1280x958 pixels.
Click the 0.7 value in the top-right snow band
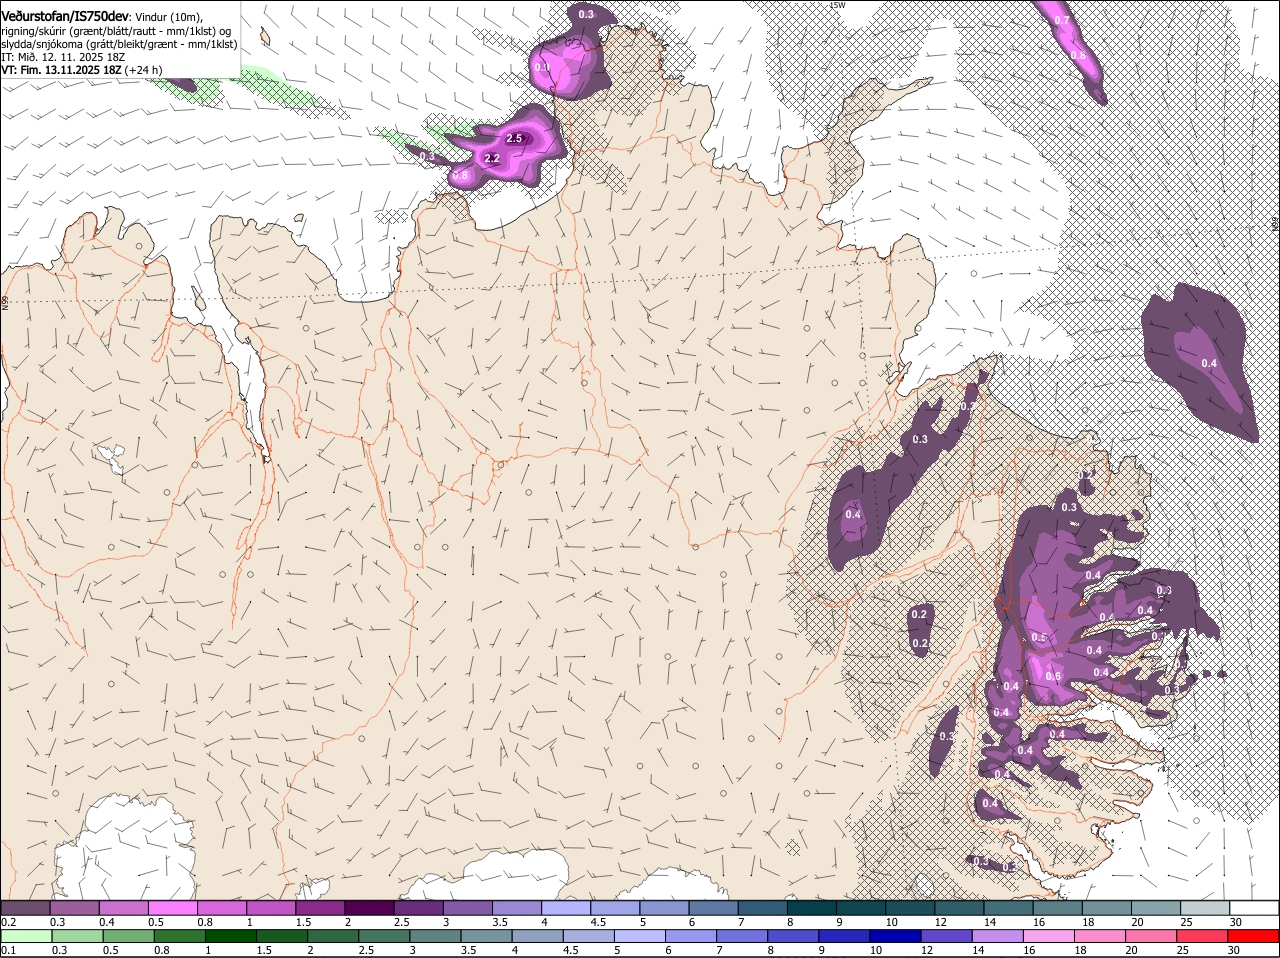click(x=1062, y=20)
